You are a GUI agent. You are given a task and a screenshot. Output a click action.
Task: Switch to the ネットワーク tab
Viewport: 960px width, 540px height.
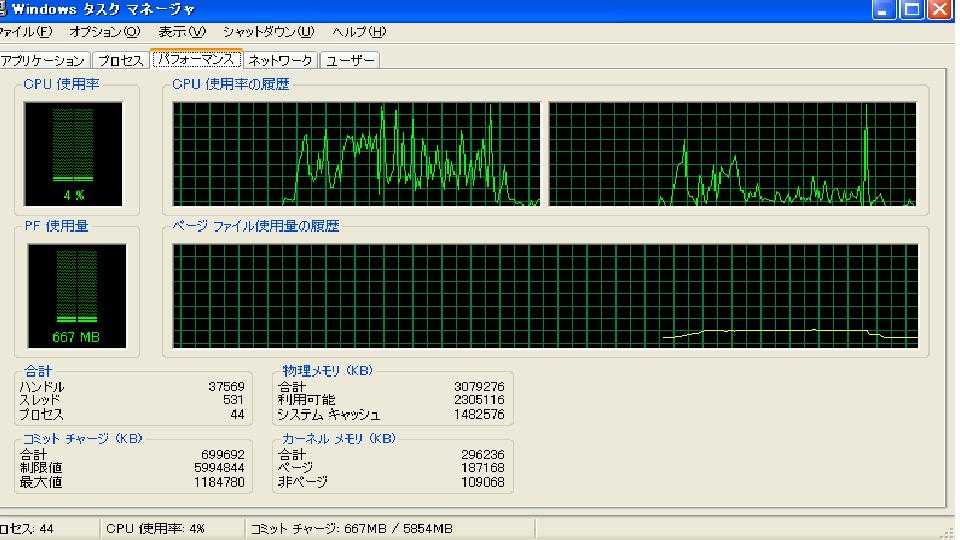click(280, 60)
